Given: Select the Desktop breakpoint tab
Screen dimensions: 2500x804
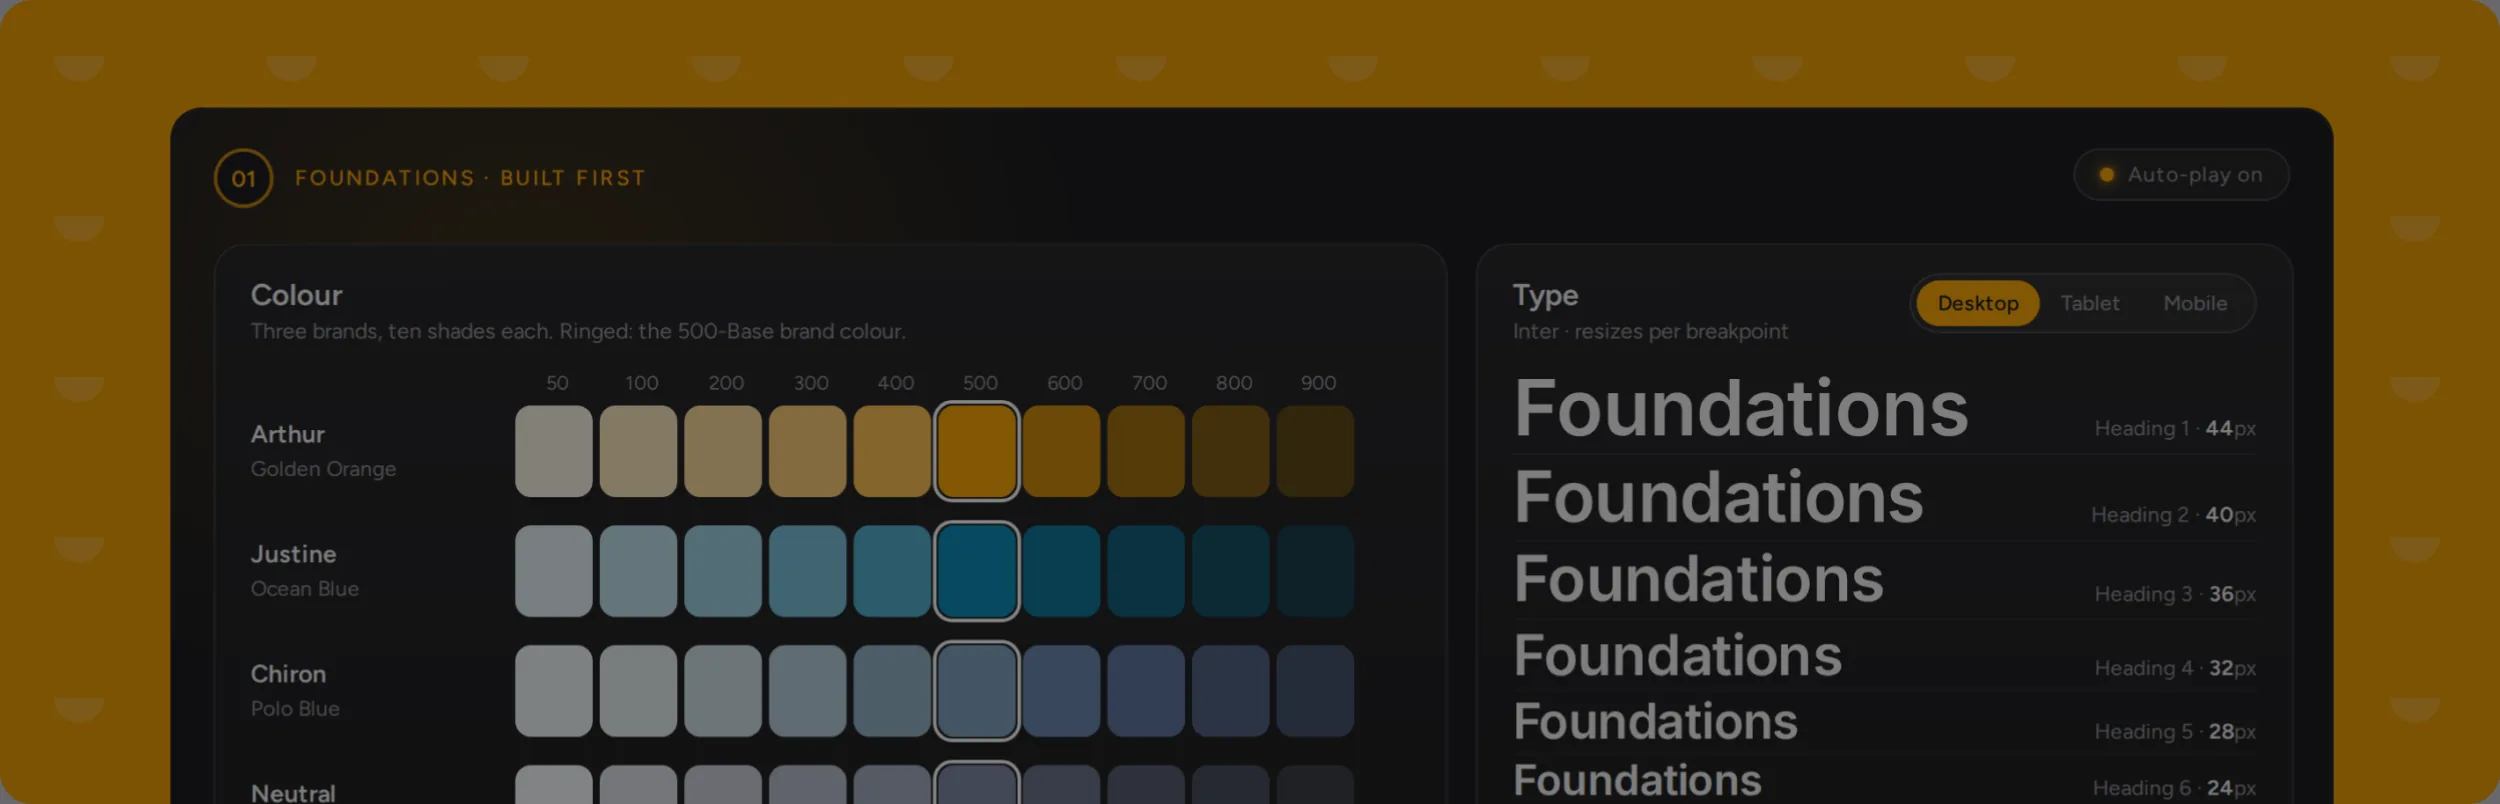Looking at the screenshot, I should tap(1977, 303).
